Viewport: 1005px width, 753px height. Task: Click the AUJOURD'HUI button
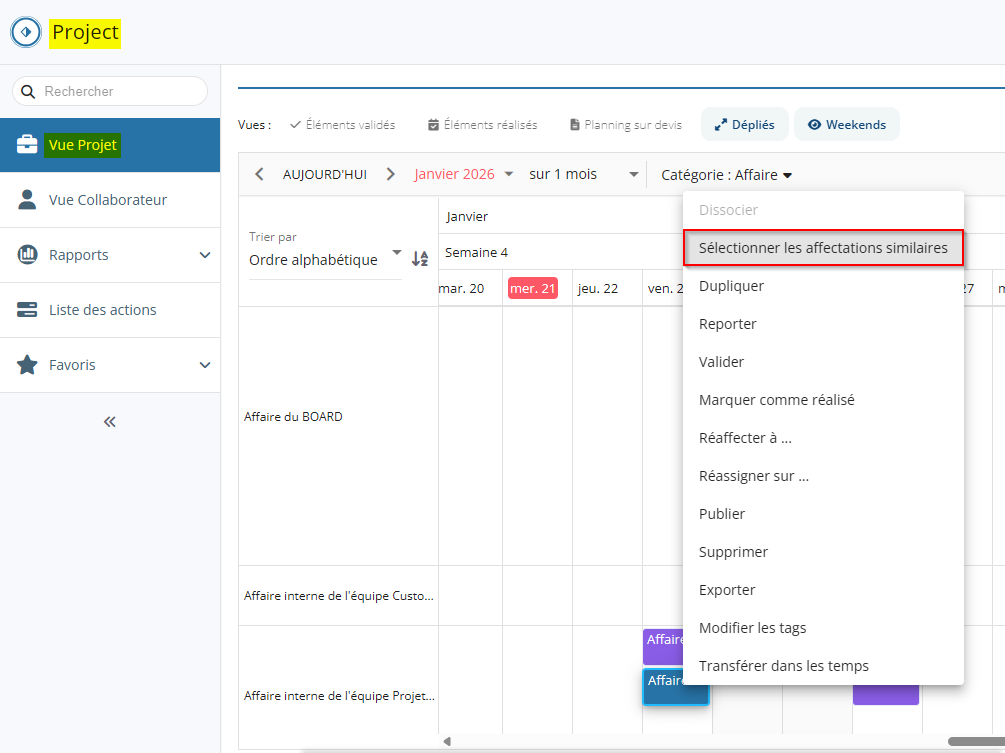pos(325,174)
